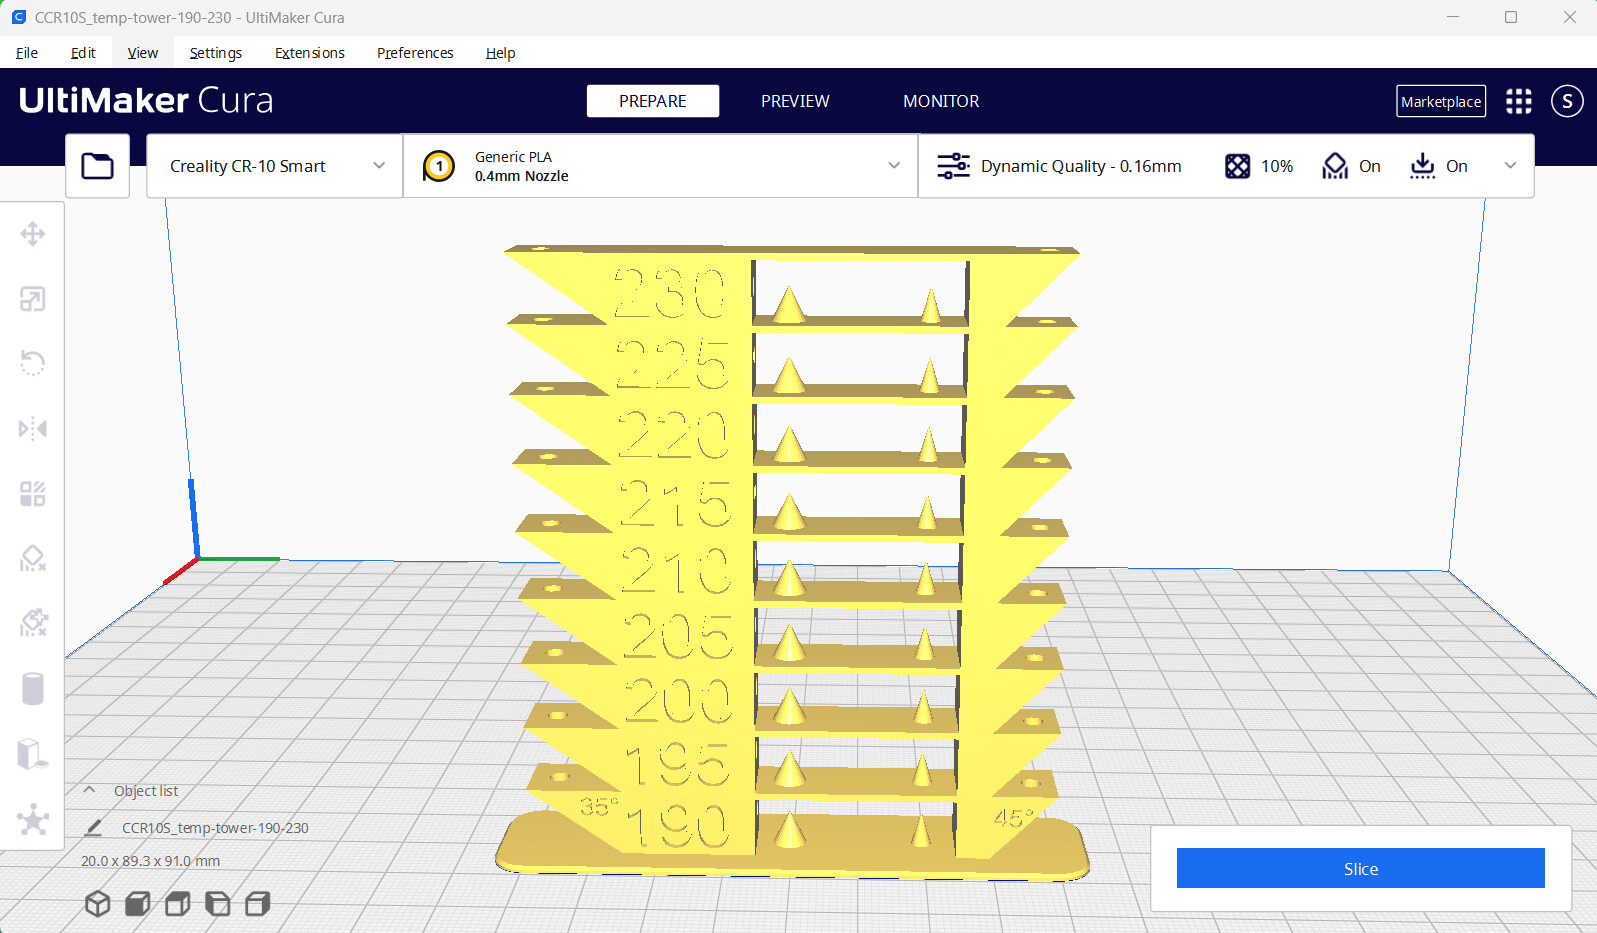Click the book-shaped plugin tool icon
This screenshot has width=1597, height=933.
click(x=32, y=753)
